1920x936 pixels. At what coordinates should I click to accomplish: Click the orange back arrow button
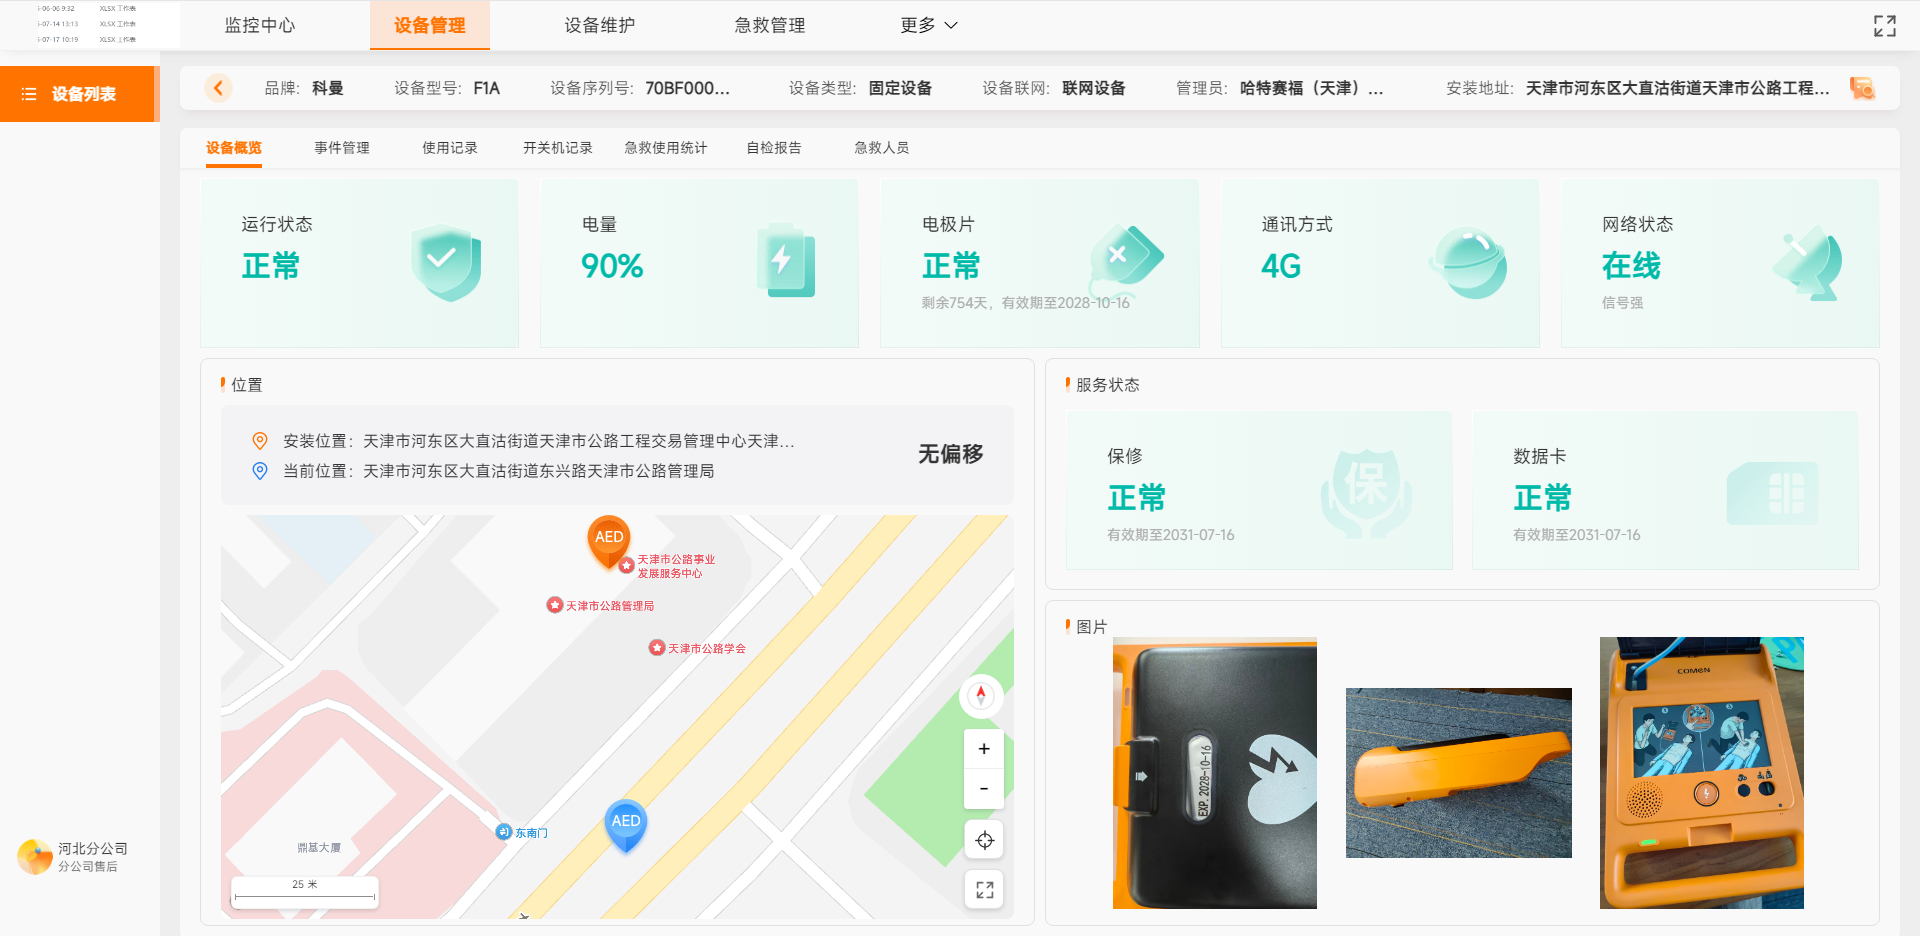click(218, 88)
